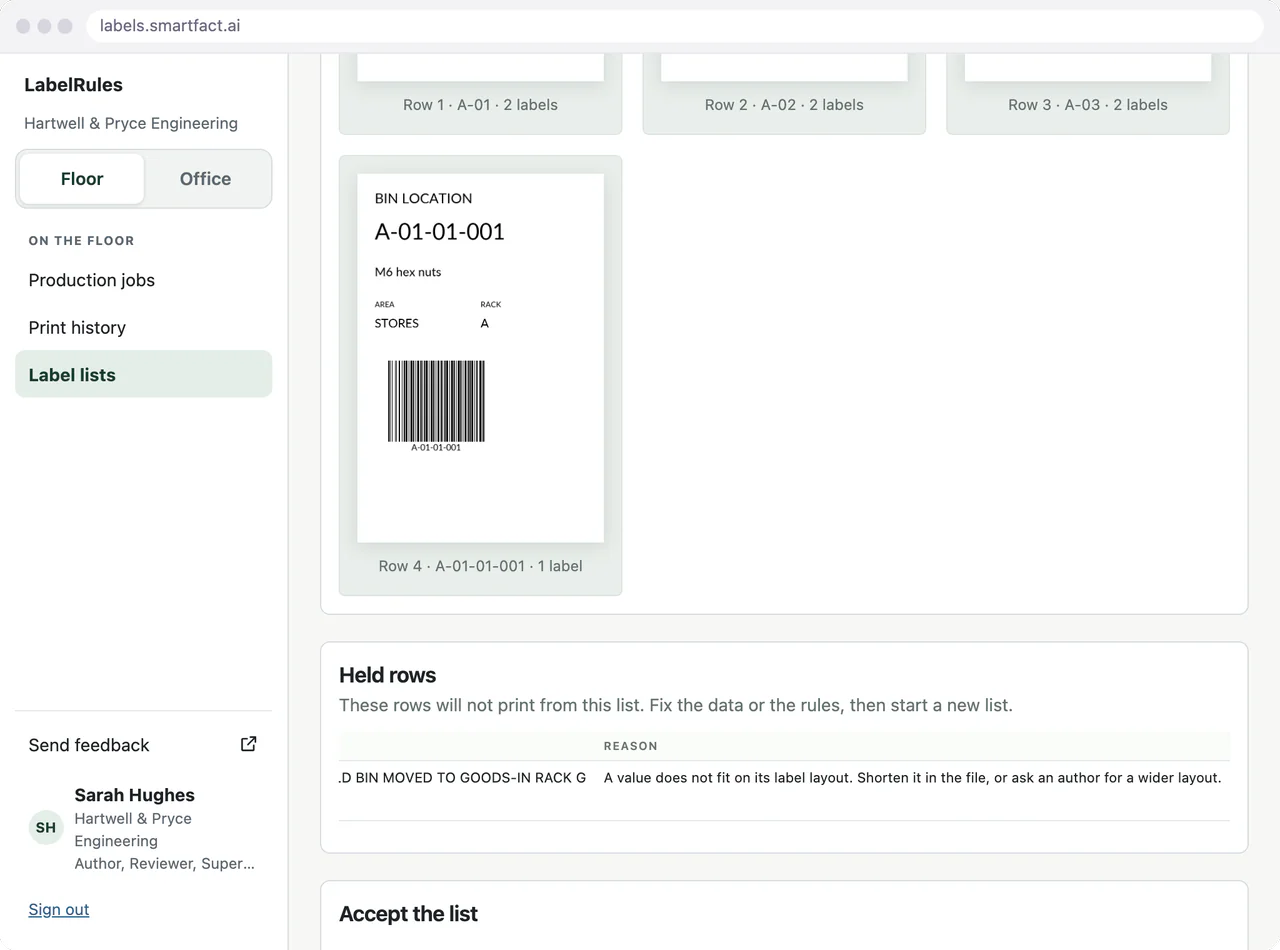Screen dimensions: 1280x950
Task: Click the M6 hex nuts description on the label
Action: pos(408,272)
